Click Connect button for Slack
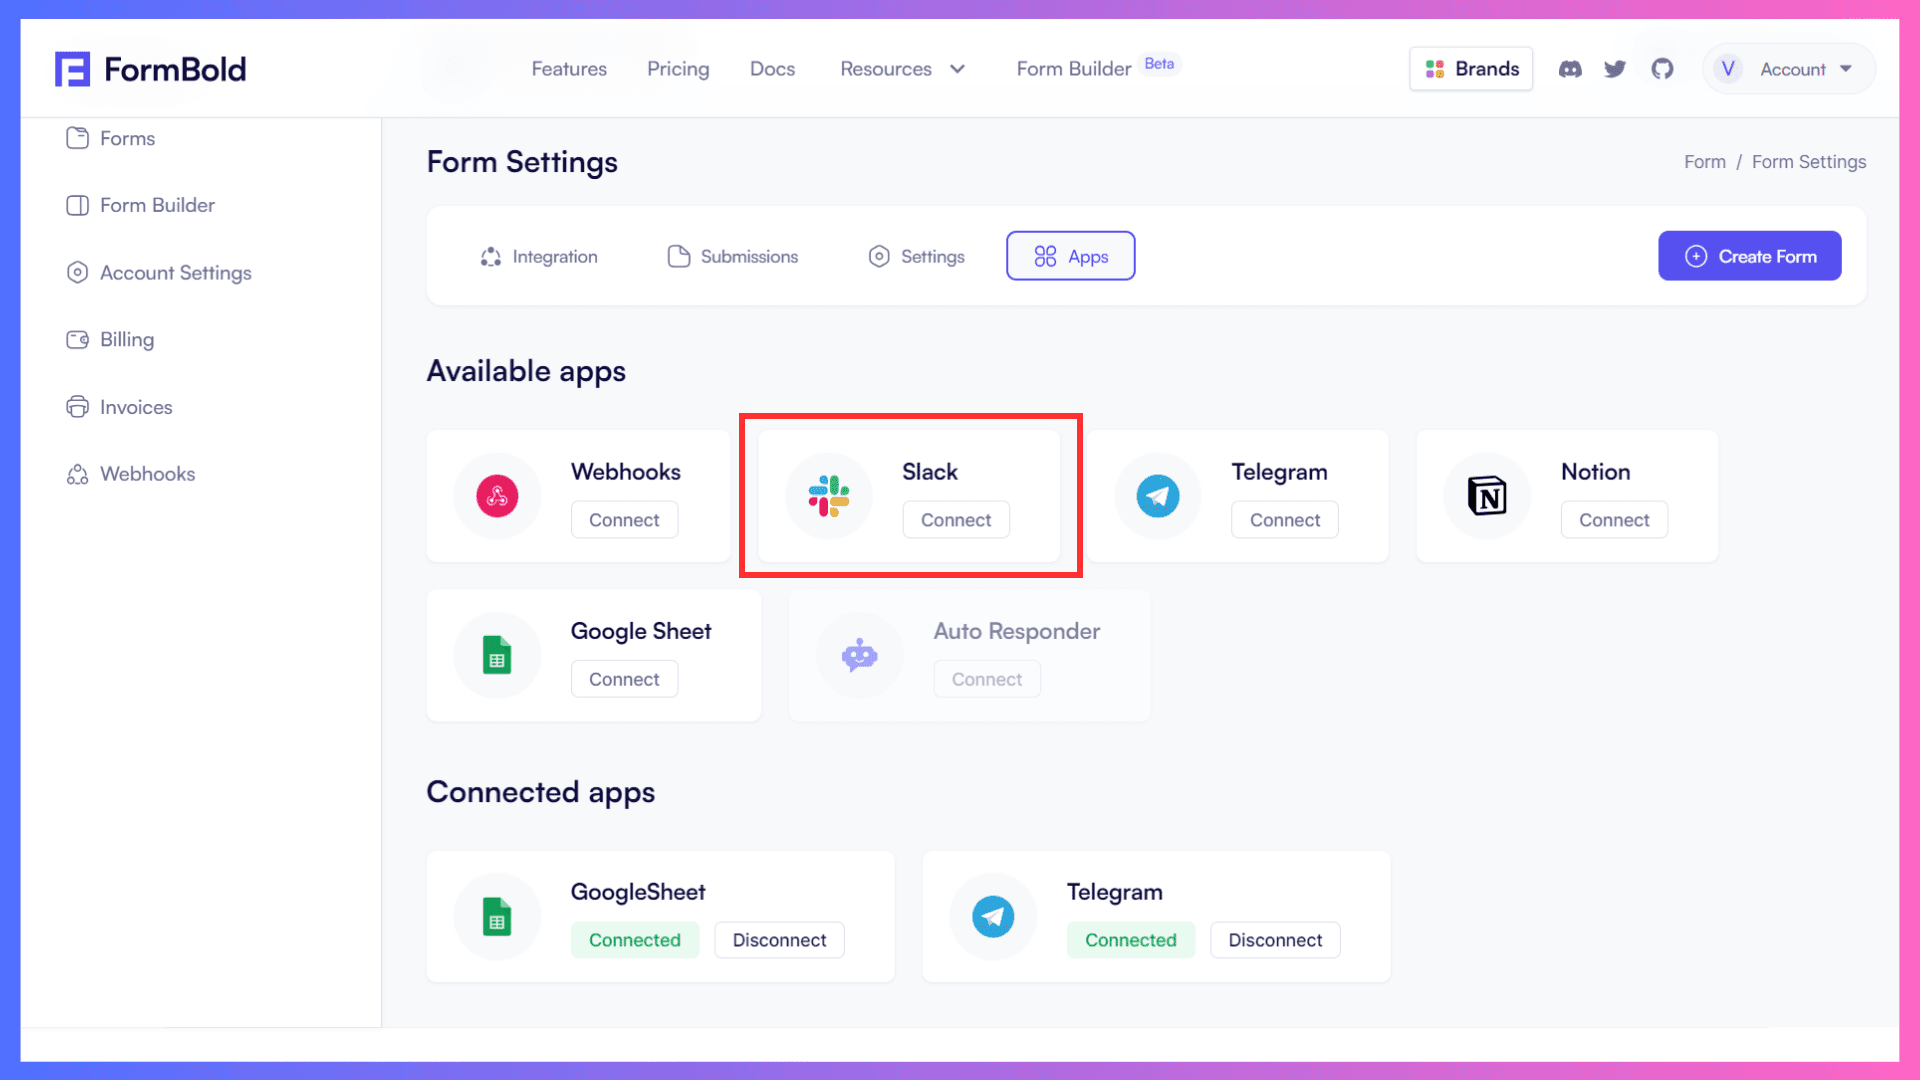This screenshot has height=1080, width=1920. point(955,518)
